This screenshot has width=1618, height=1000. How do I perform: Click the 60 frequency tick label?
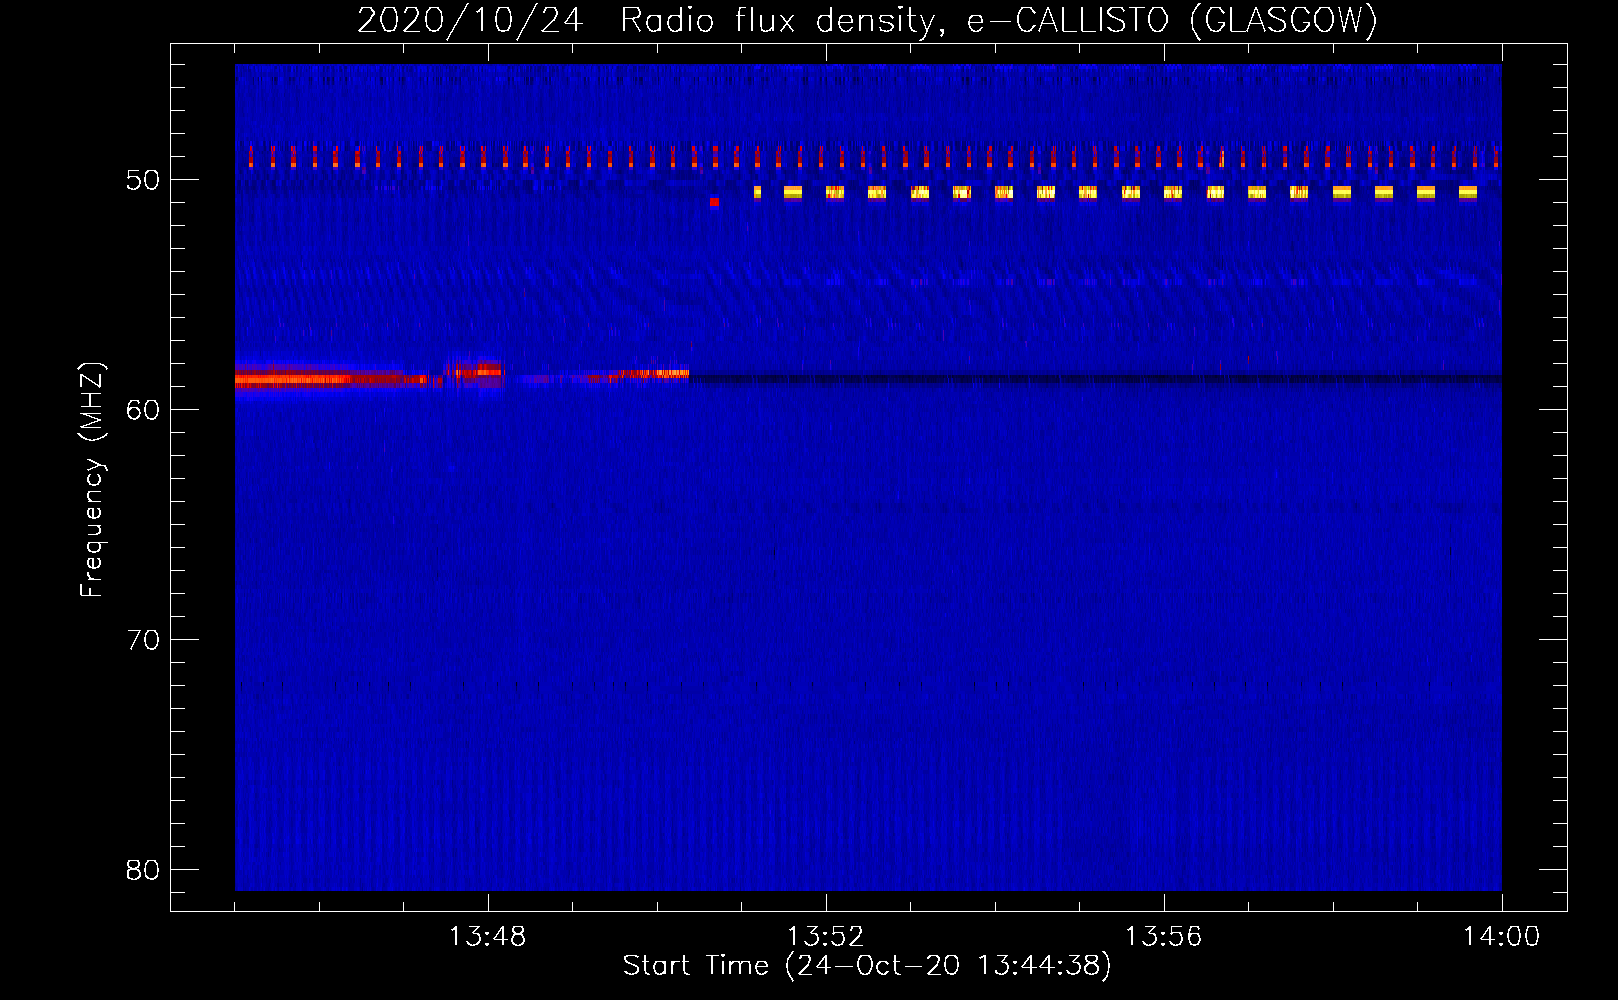143,410
